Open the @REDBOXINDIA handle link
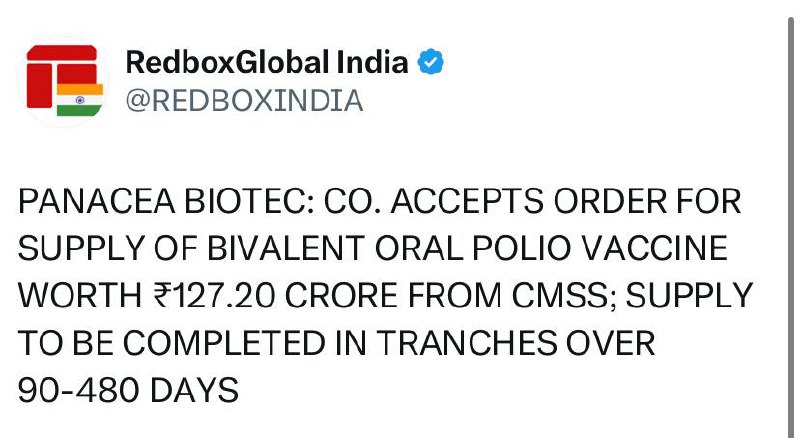 coord(244,101)
